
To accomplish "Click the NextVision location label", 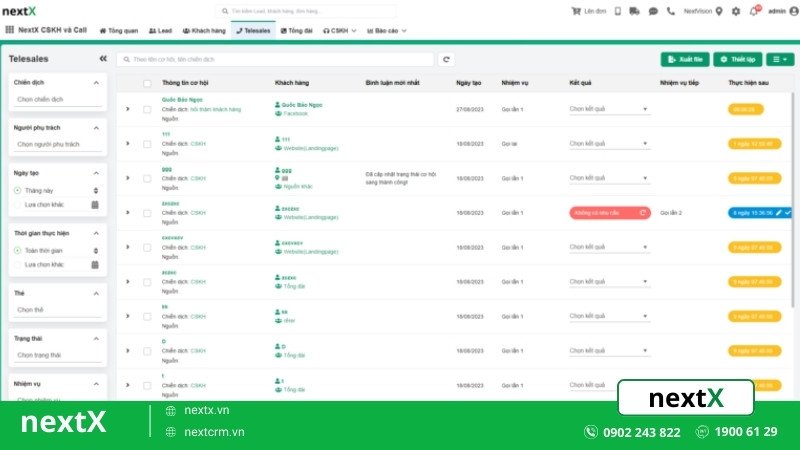I will [x=697, y=11].
